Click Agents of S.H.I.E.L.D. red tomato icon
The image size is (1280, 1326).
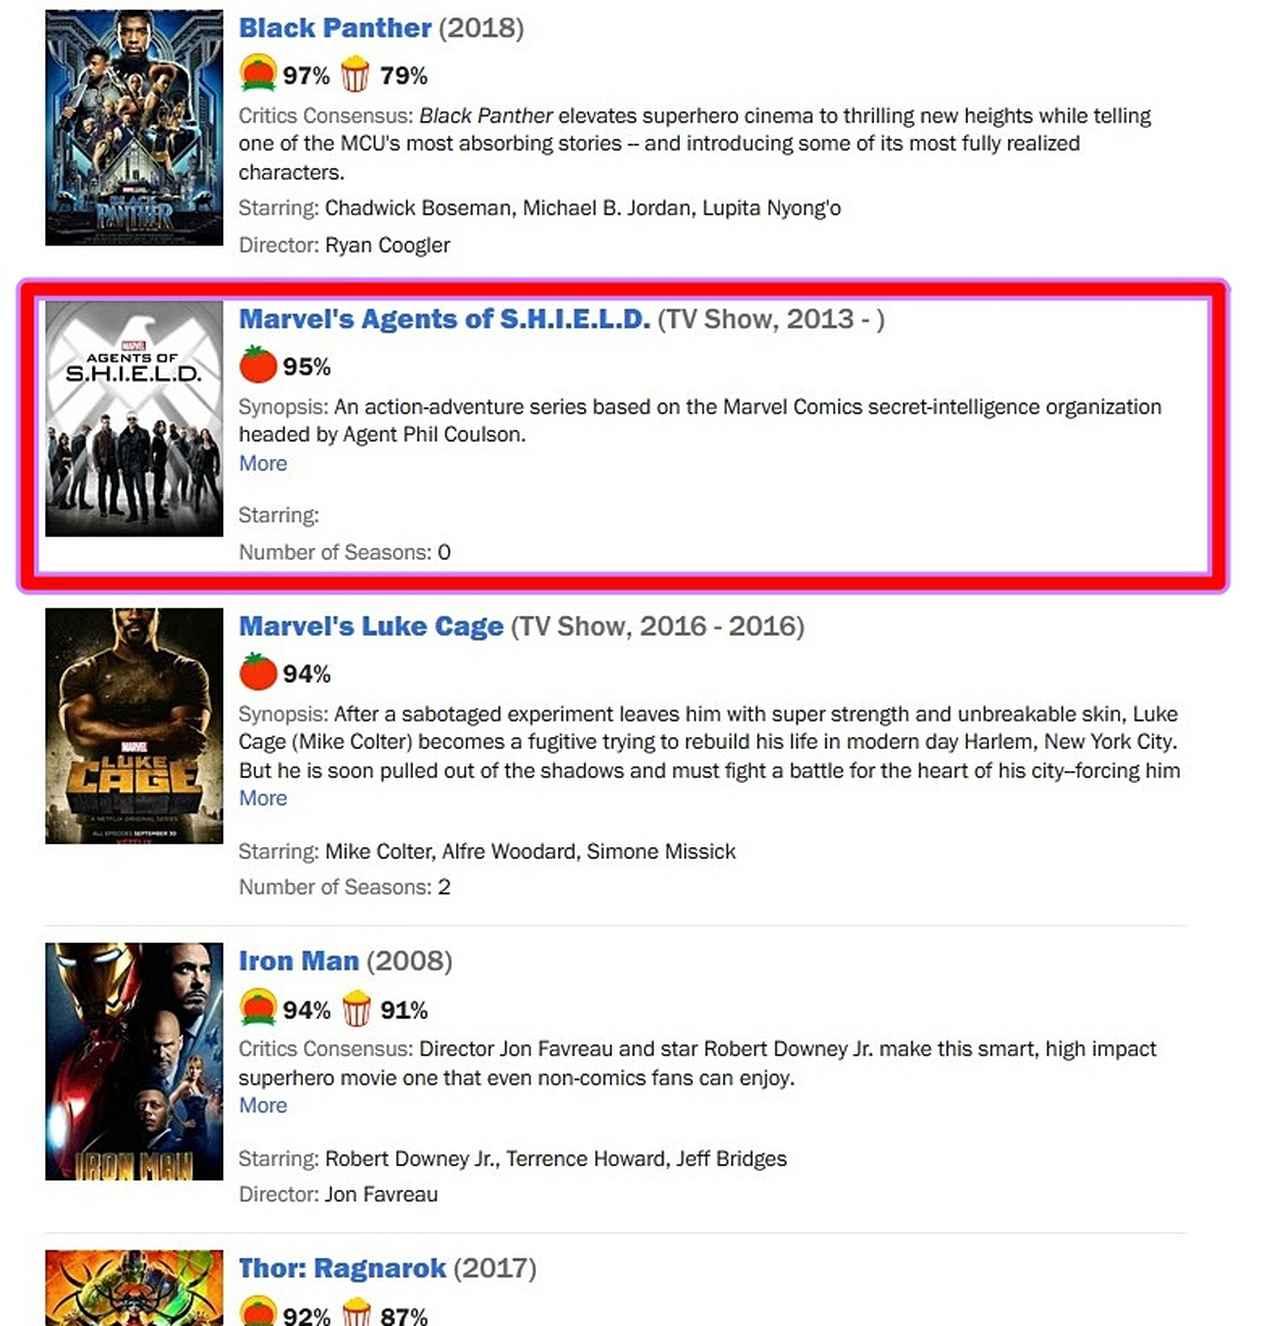click(x=258, y=365)
